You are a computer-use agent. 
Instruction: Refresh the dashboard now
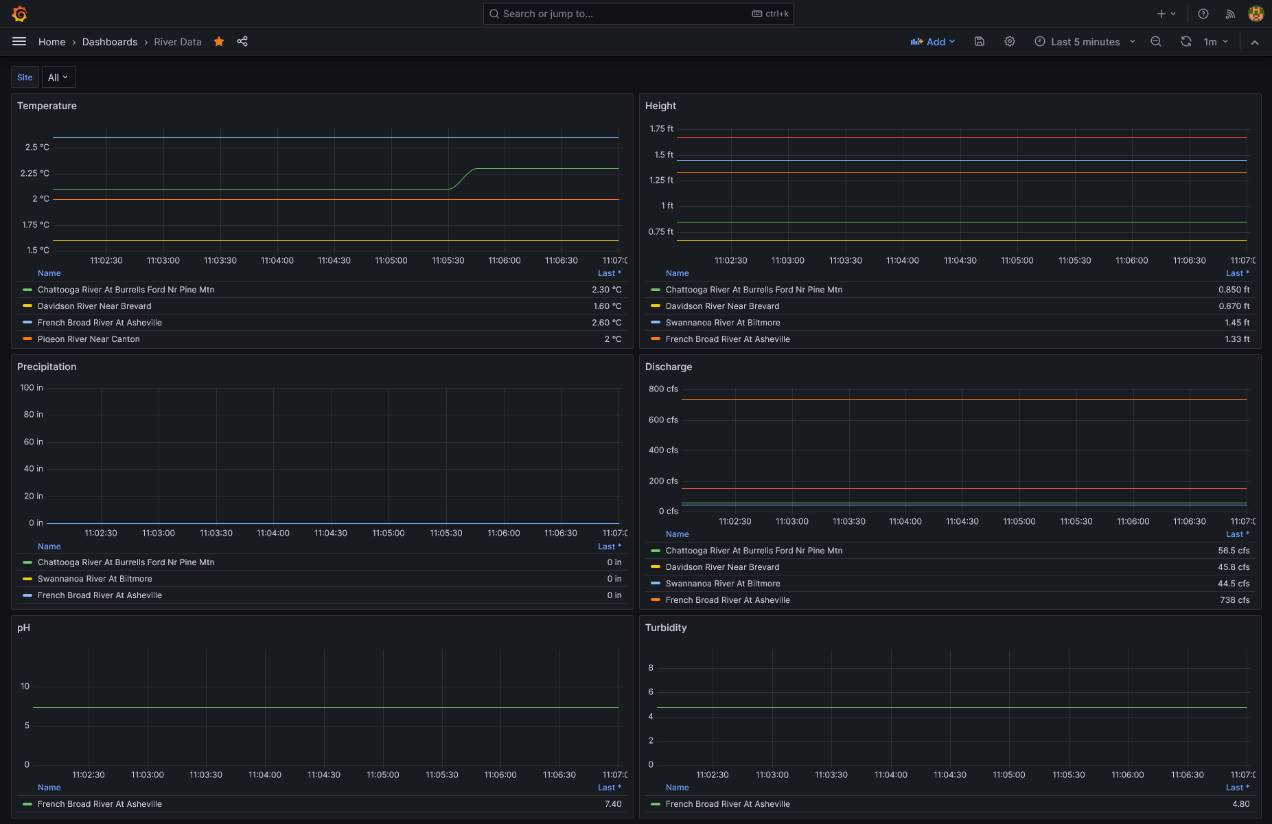click(x=1186, y=42)
